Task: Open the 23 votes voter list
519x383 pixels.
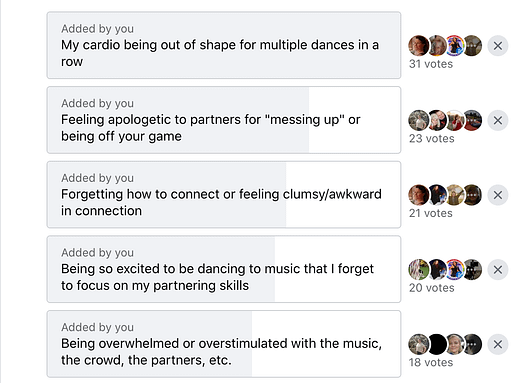Action: click(431, 138)
